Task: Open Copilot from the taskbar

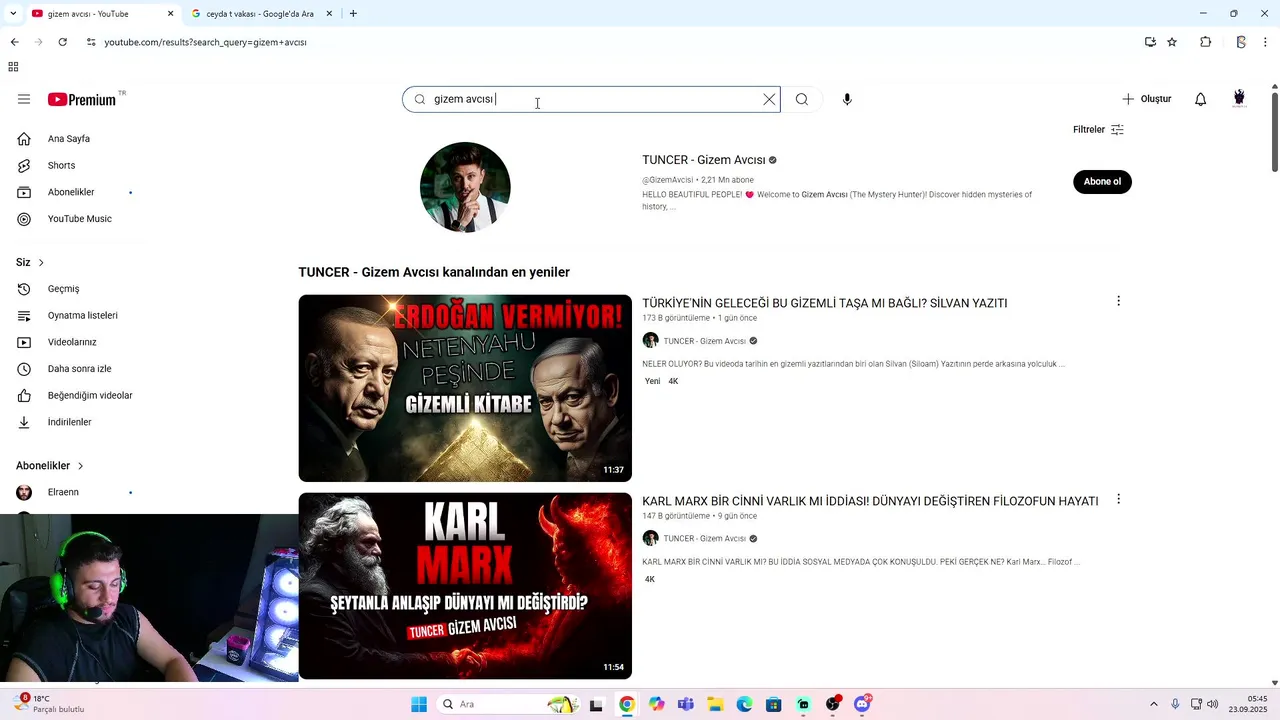Action: pyautogui.click(x=656, y=704)
